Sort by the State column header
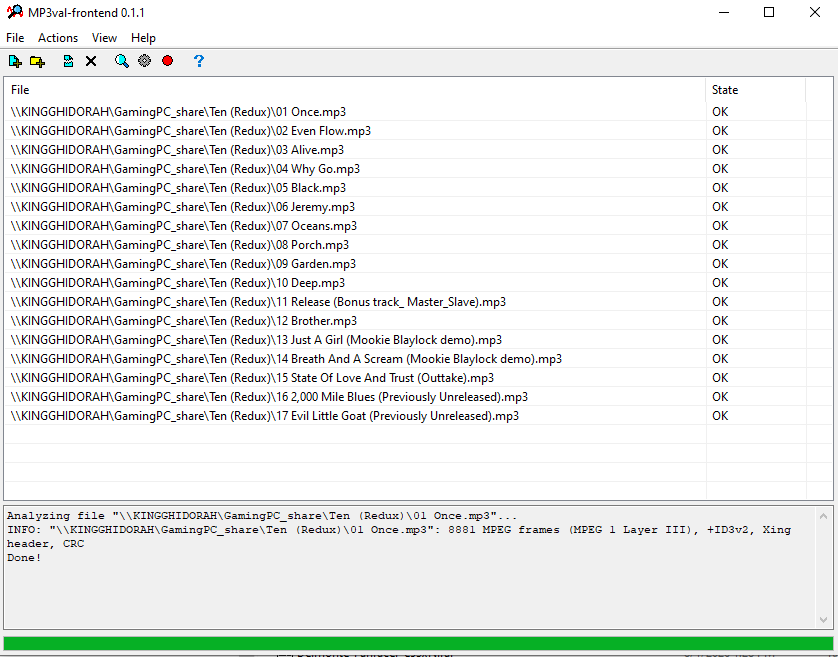 pyautogui.click(x=756, y=90)
